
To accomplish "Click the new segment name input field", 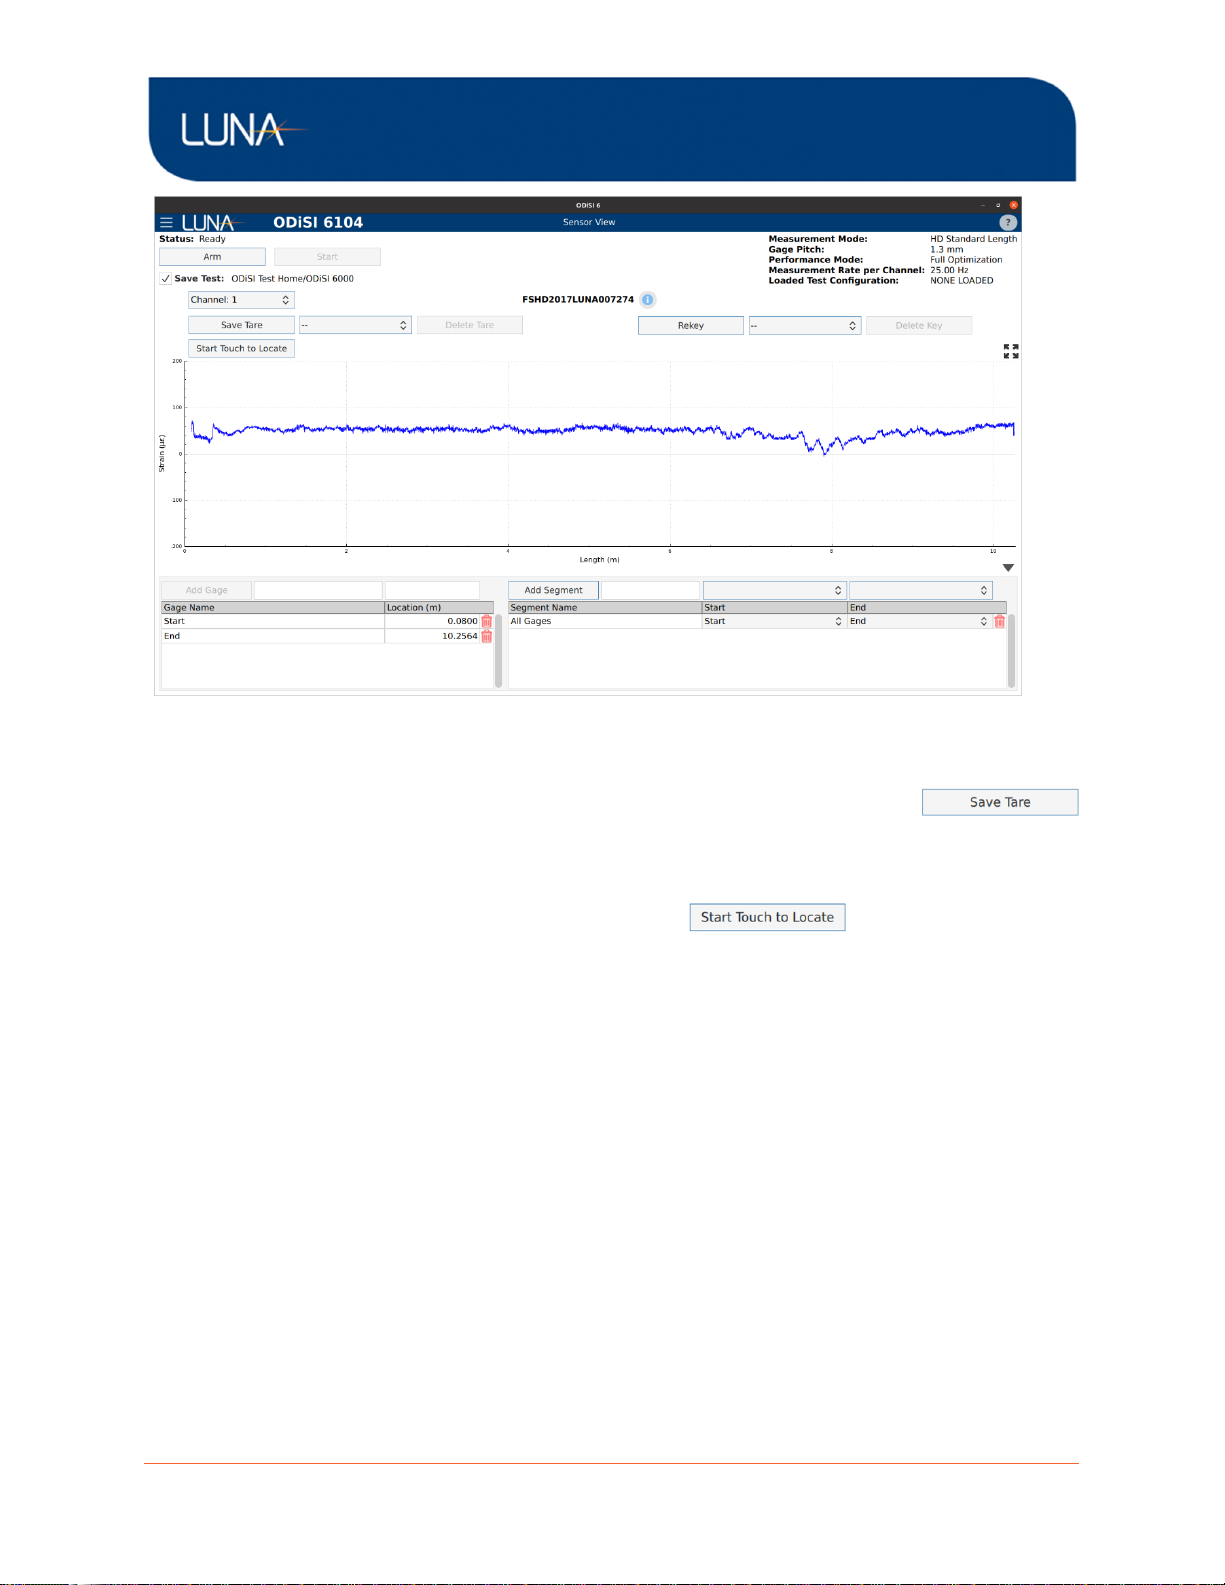I will pyautogui.click(x=650, y=590).
